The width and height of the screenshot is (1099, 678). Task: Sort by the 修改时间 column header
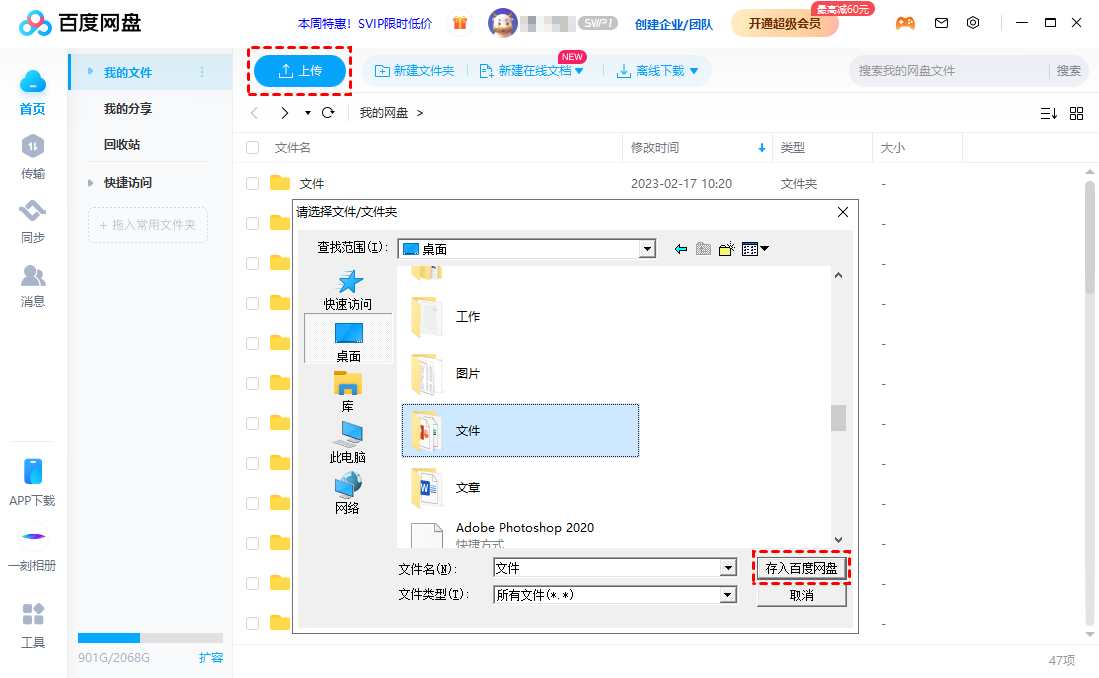pos(697,148)
